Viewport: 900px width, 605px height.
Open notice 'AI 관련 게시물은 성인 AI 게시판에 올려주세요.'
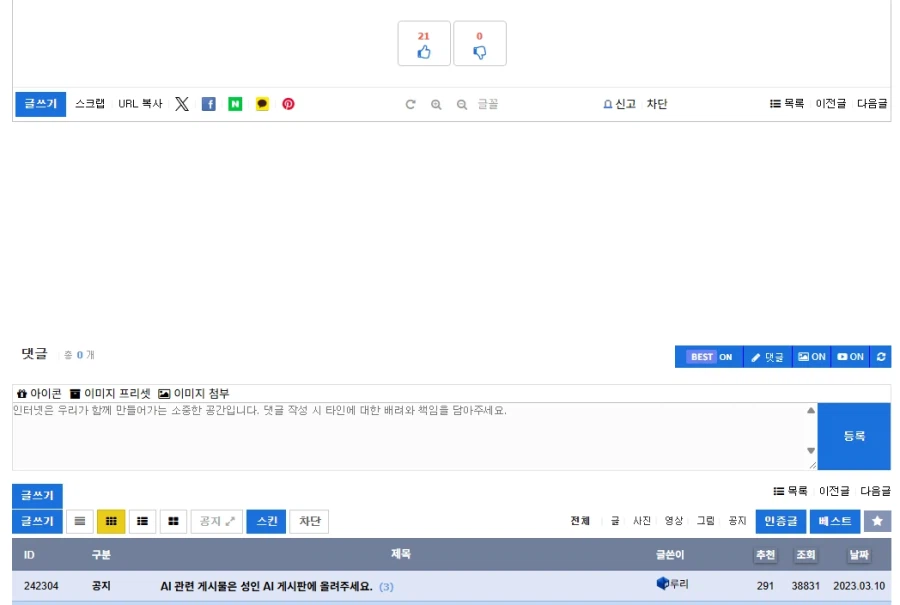pyautogui.click(x=266, y=586)
